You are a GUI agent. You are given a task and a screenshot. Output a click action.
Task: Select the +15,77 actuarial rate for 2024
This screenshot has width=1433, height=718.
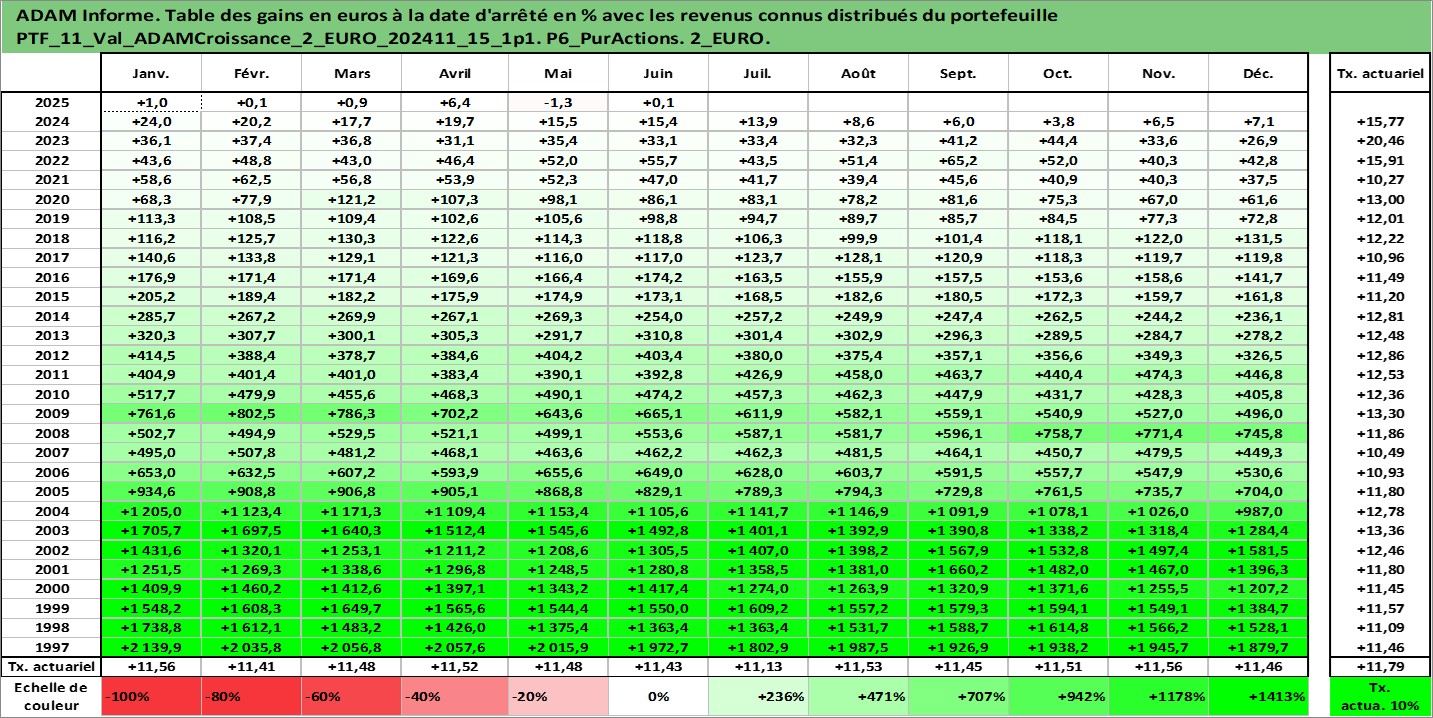click(x=1381, y=122)
